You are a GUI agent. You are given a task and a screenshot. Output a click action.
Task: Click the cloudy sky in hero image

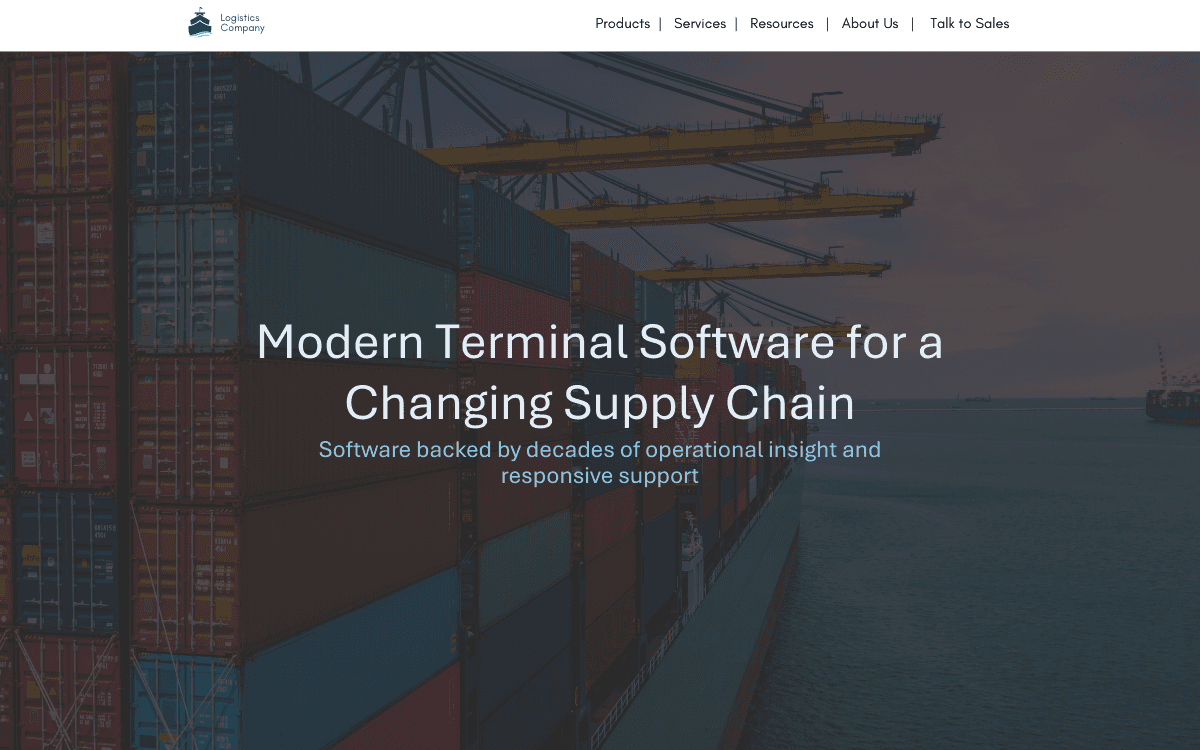1050,200
